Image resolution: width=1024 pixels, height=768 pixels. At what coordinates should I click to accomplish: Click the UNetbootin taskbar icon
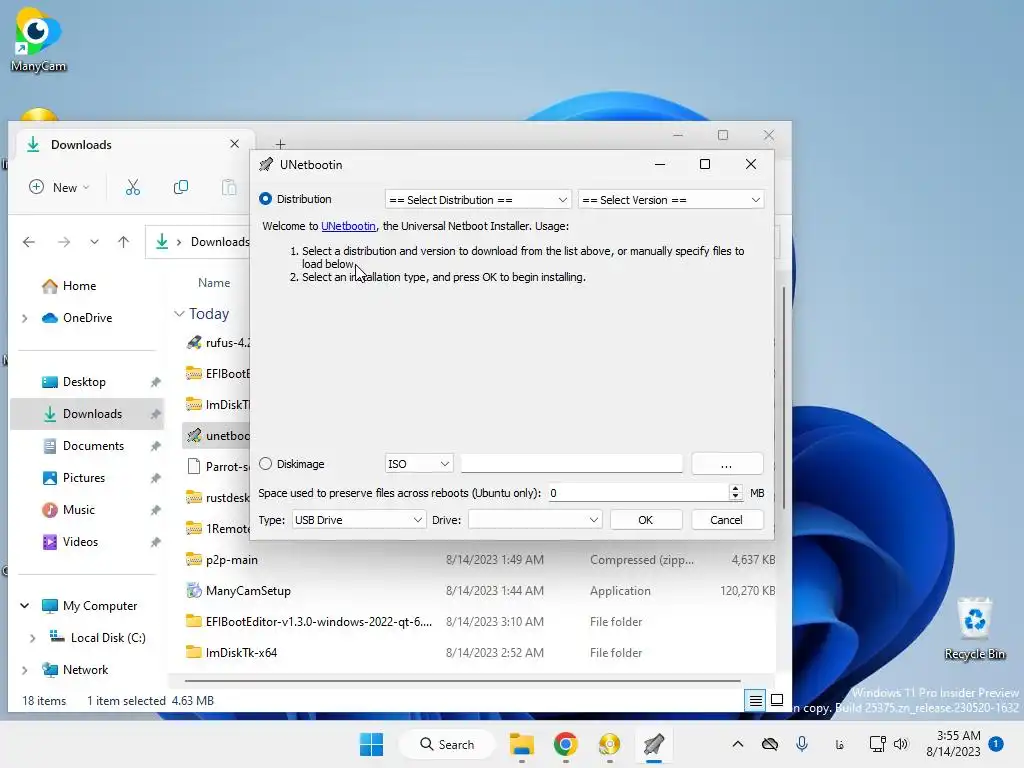[x=653, y=744]
